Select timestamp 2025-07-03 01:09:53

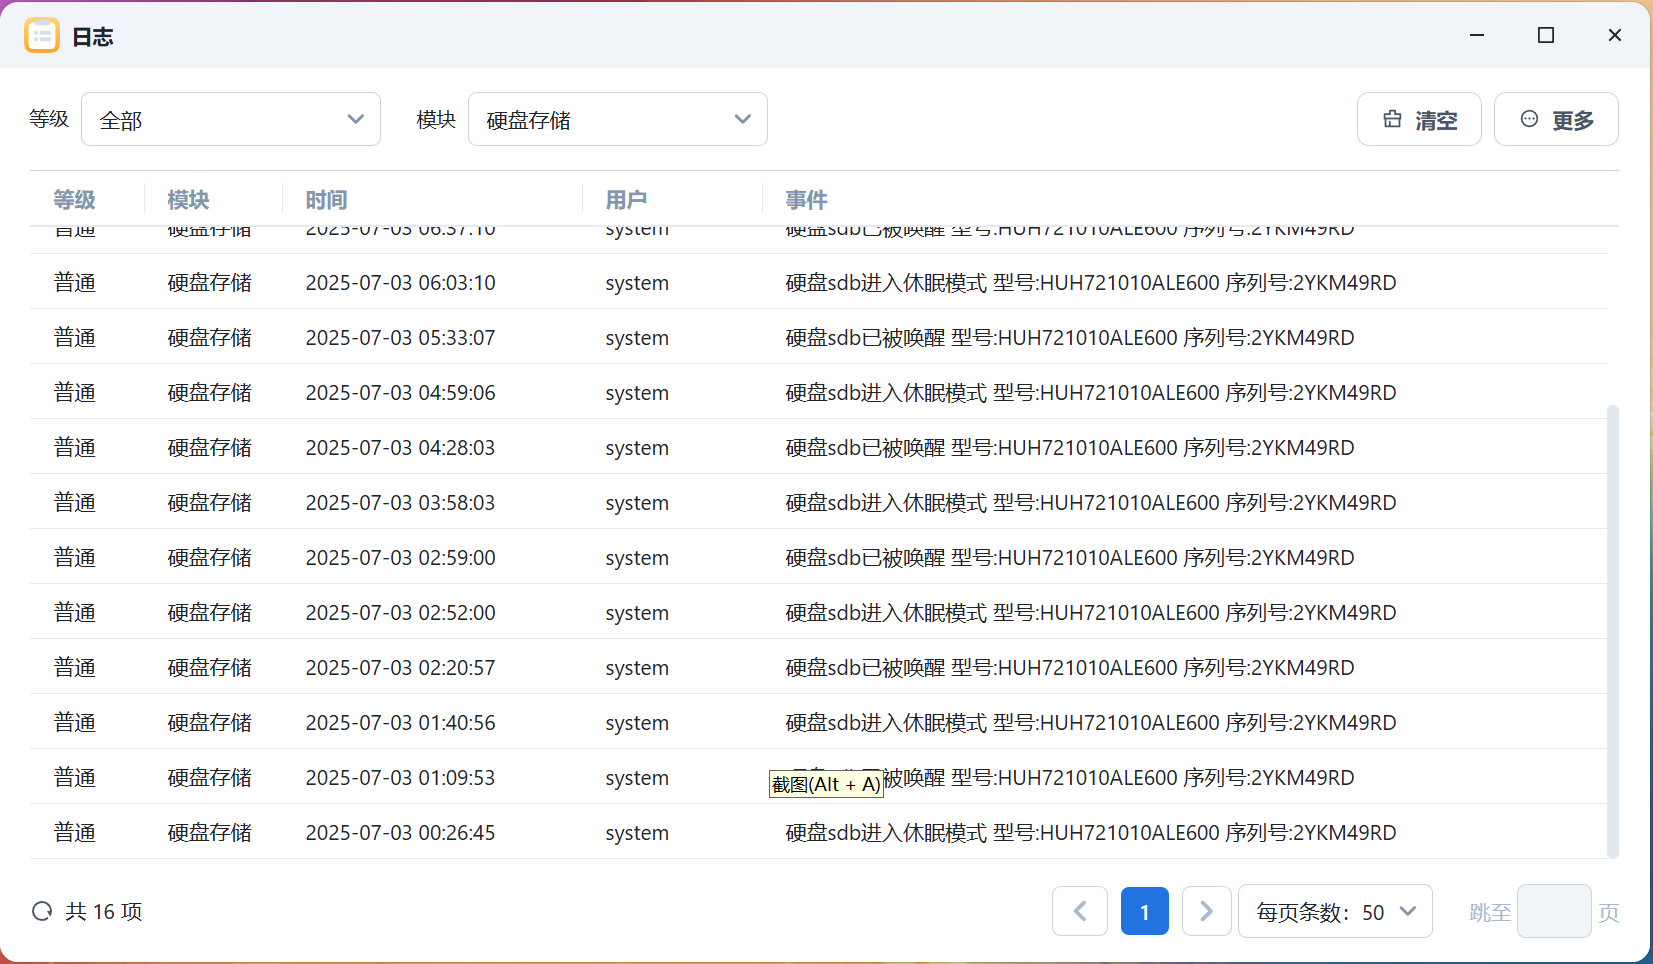pyautogui.click(x=400, y=778)
